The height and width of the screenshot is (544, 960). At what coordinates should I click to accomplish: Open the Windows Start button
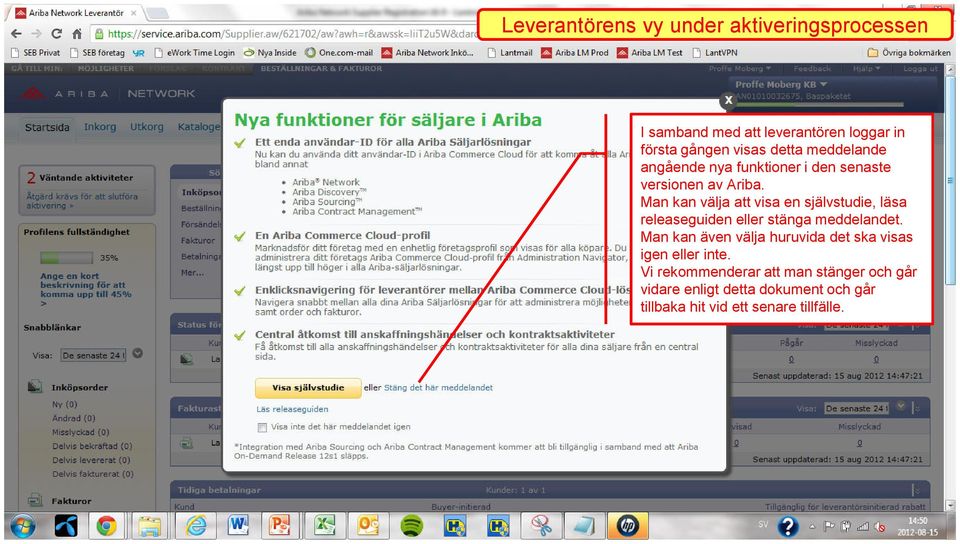click(x=22, y=526)
